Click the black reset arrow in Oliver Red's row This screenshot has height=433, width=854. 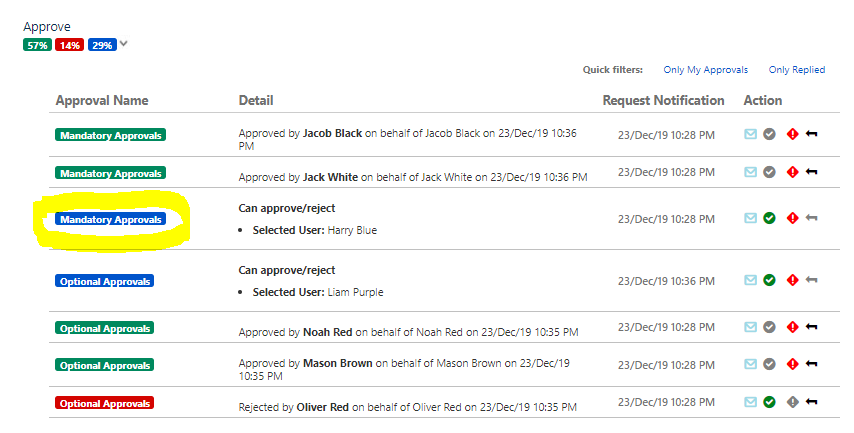[811, 402]
